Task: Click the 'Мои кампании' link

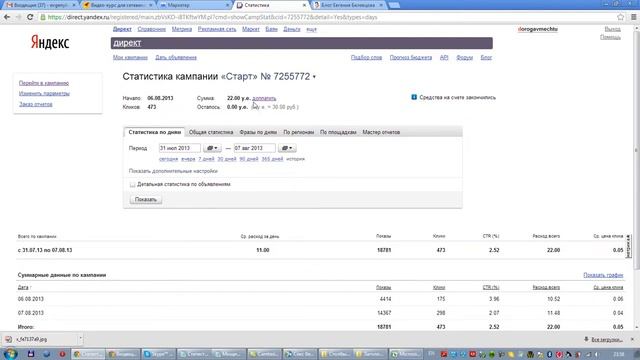Action: pos(130,58)
